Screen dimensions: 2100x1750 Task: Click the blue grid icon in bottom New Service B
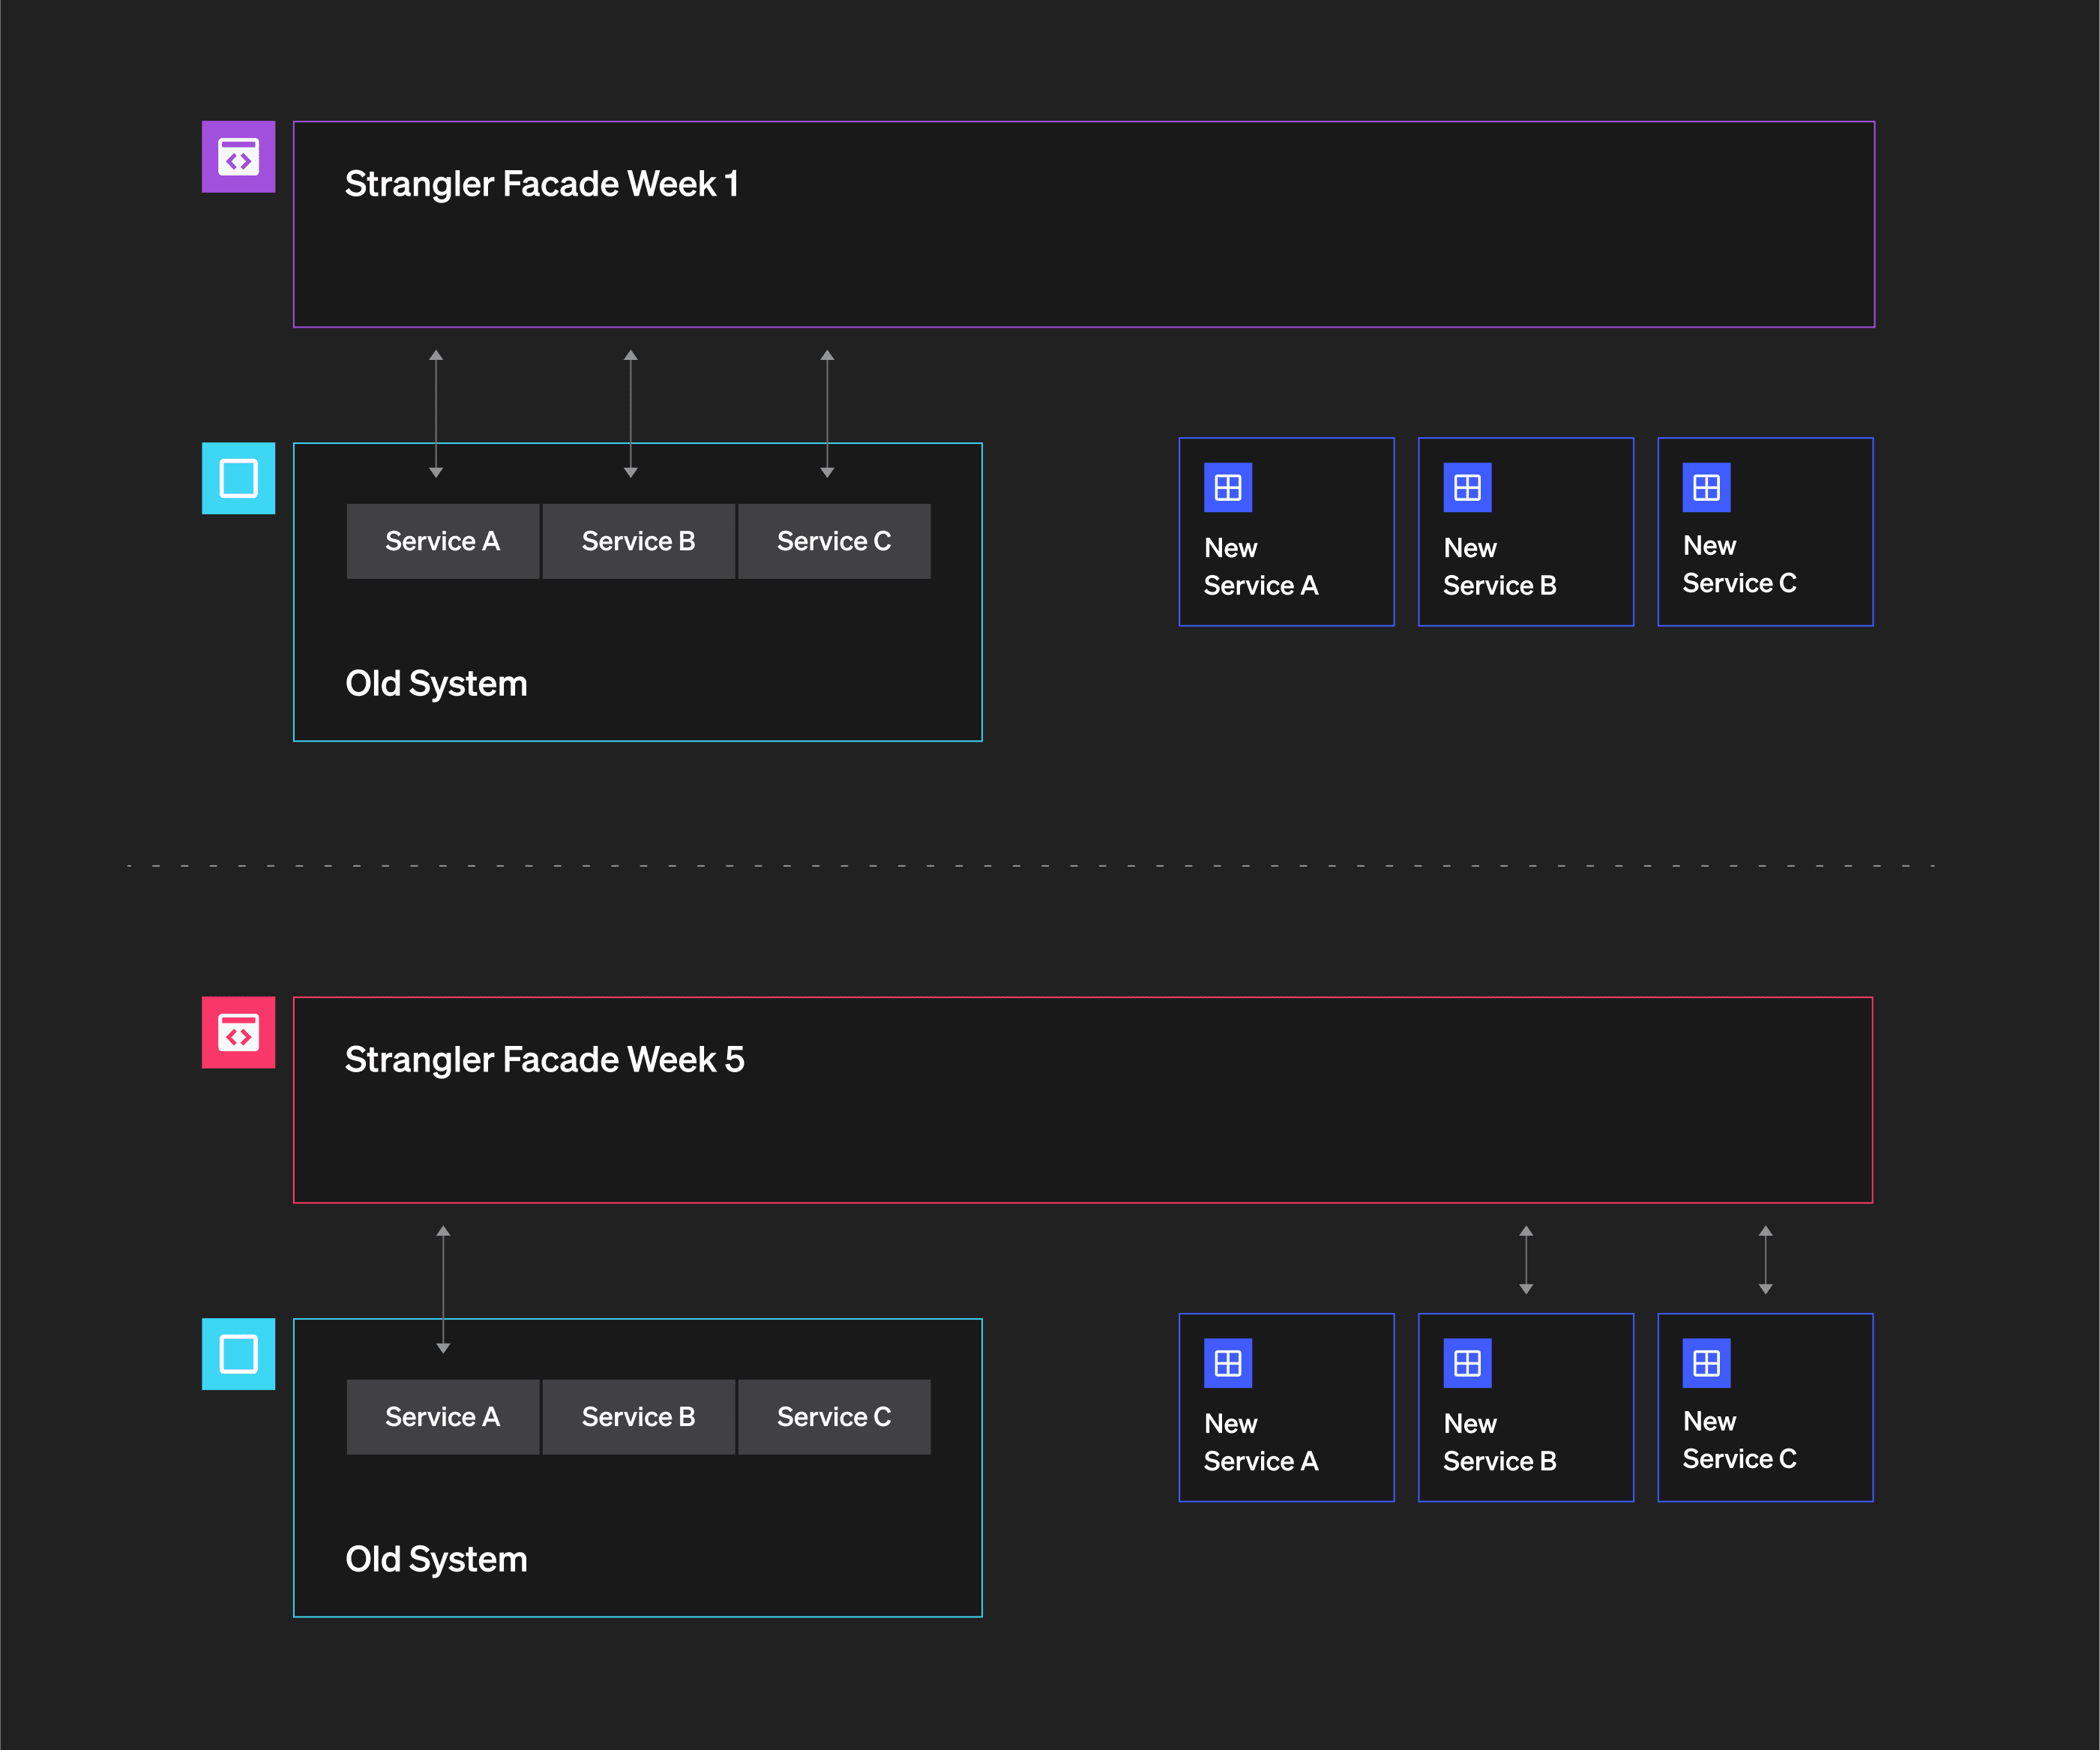tap(1467, 1363)
